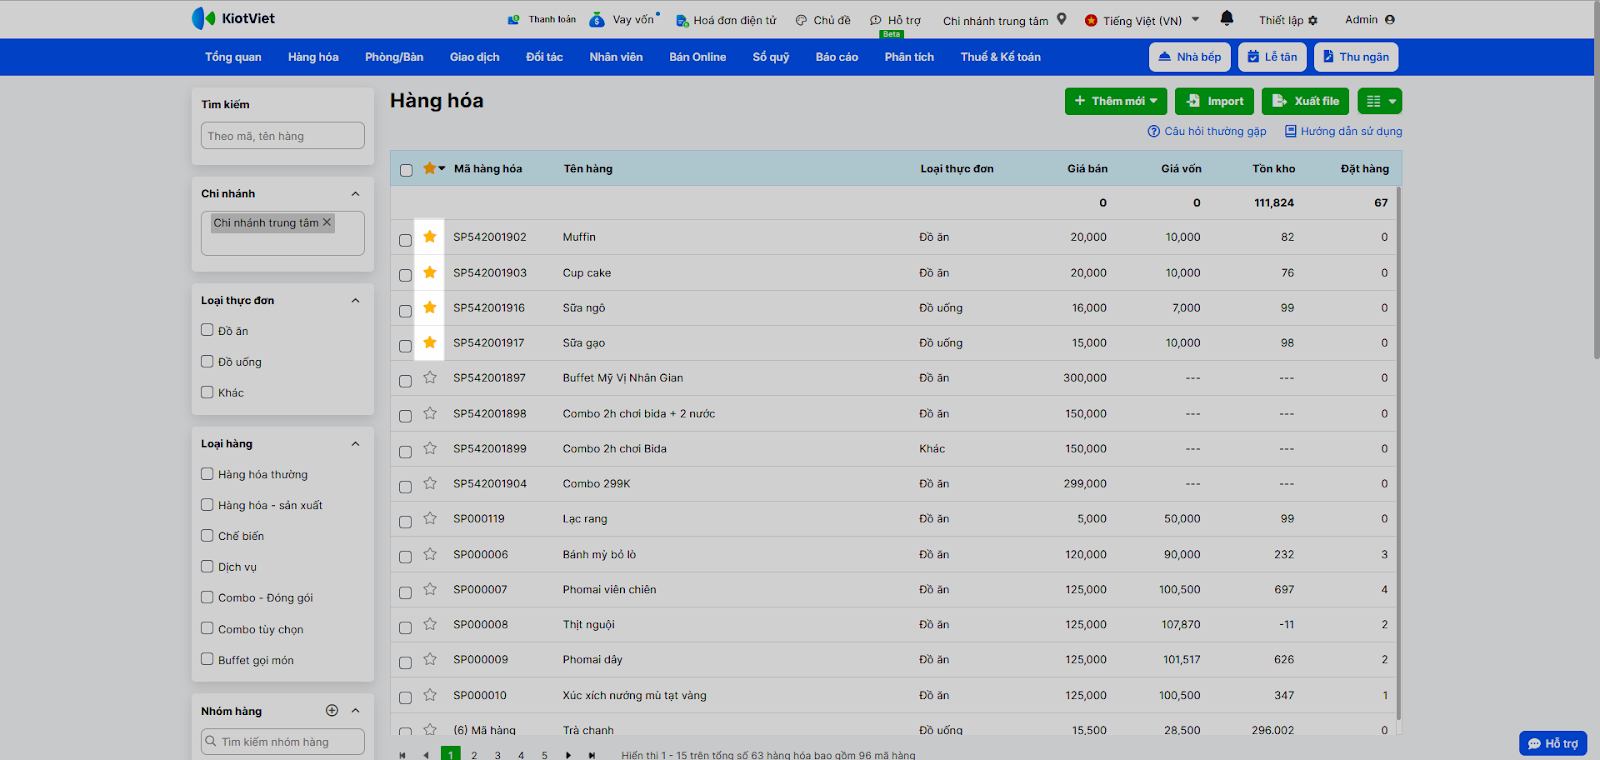Open Chủ đề theme picker

tap(823, 20)
